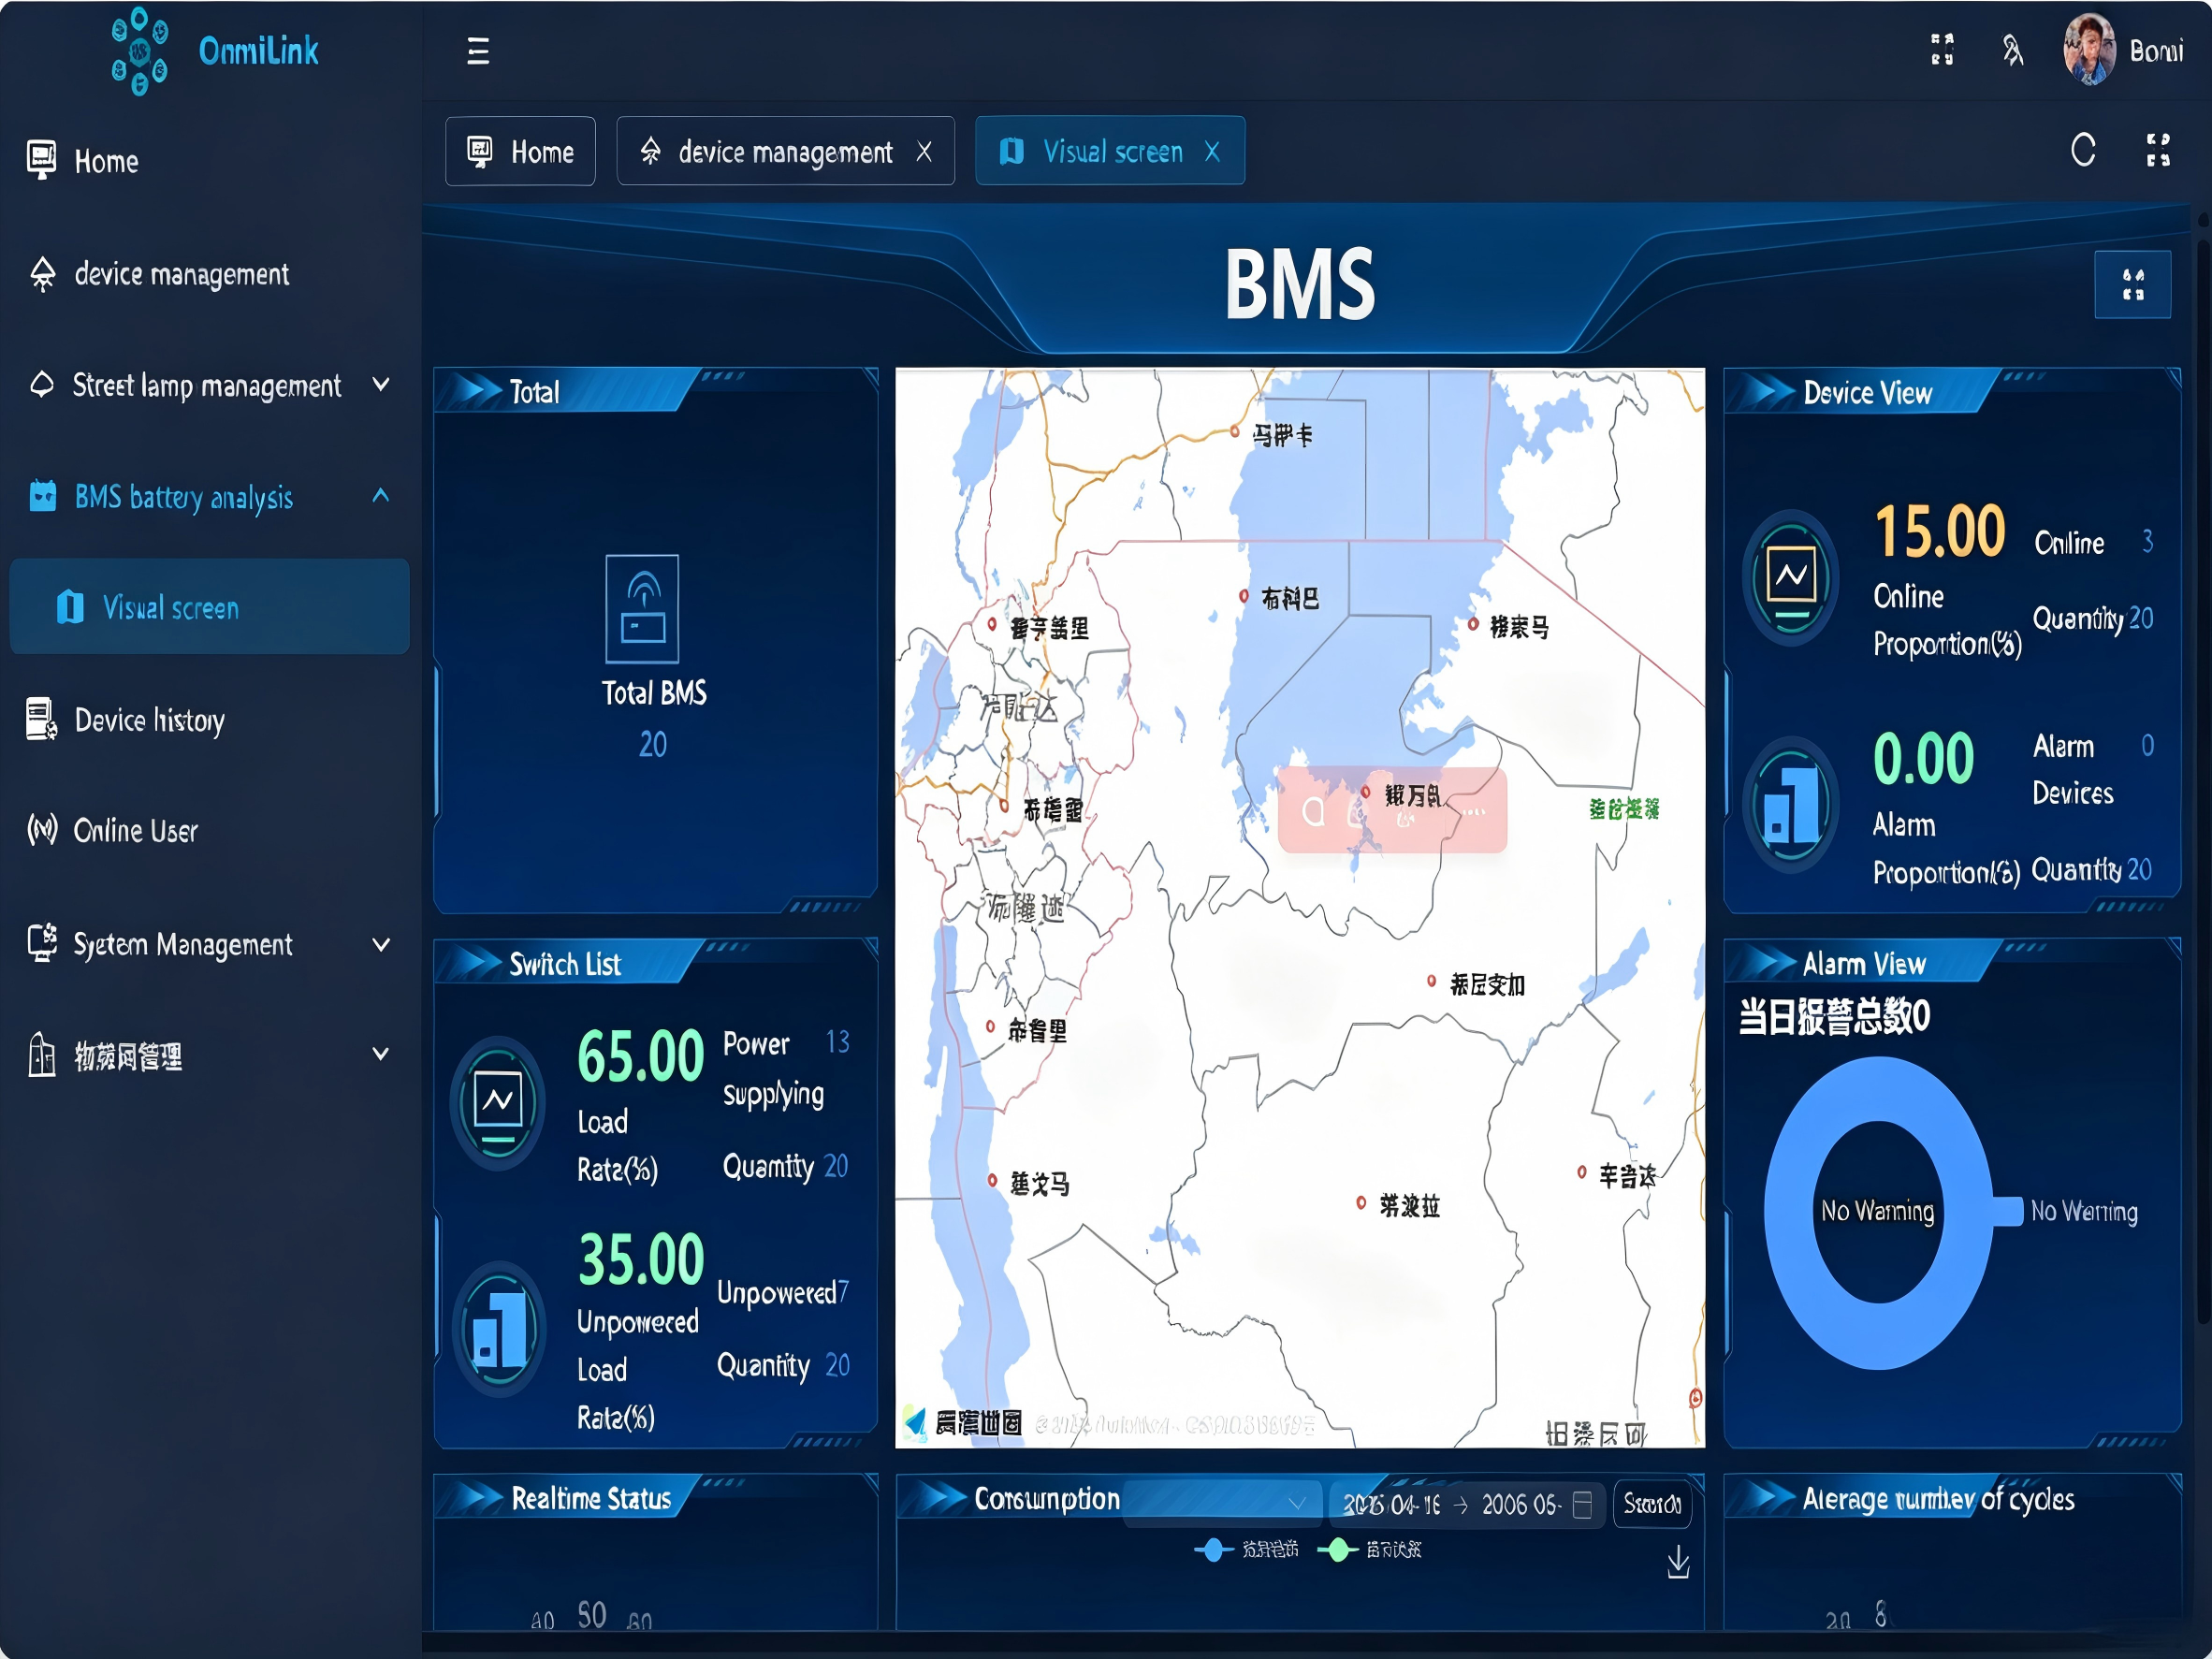The height and width of the screenshot is (1659, 2212).
Task: Open the user avatar profile menu
Action: [x=2090, y=49]
